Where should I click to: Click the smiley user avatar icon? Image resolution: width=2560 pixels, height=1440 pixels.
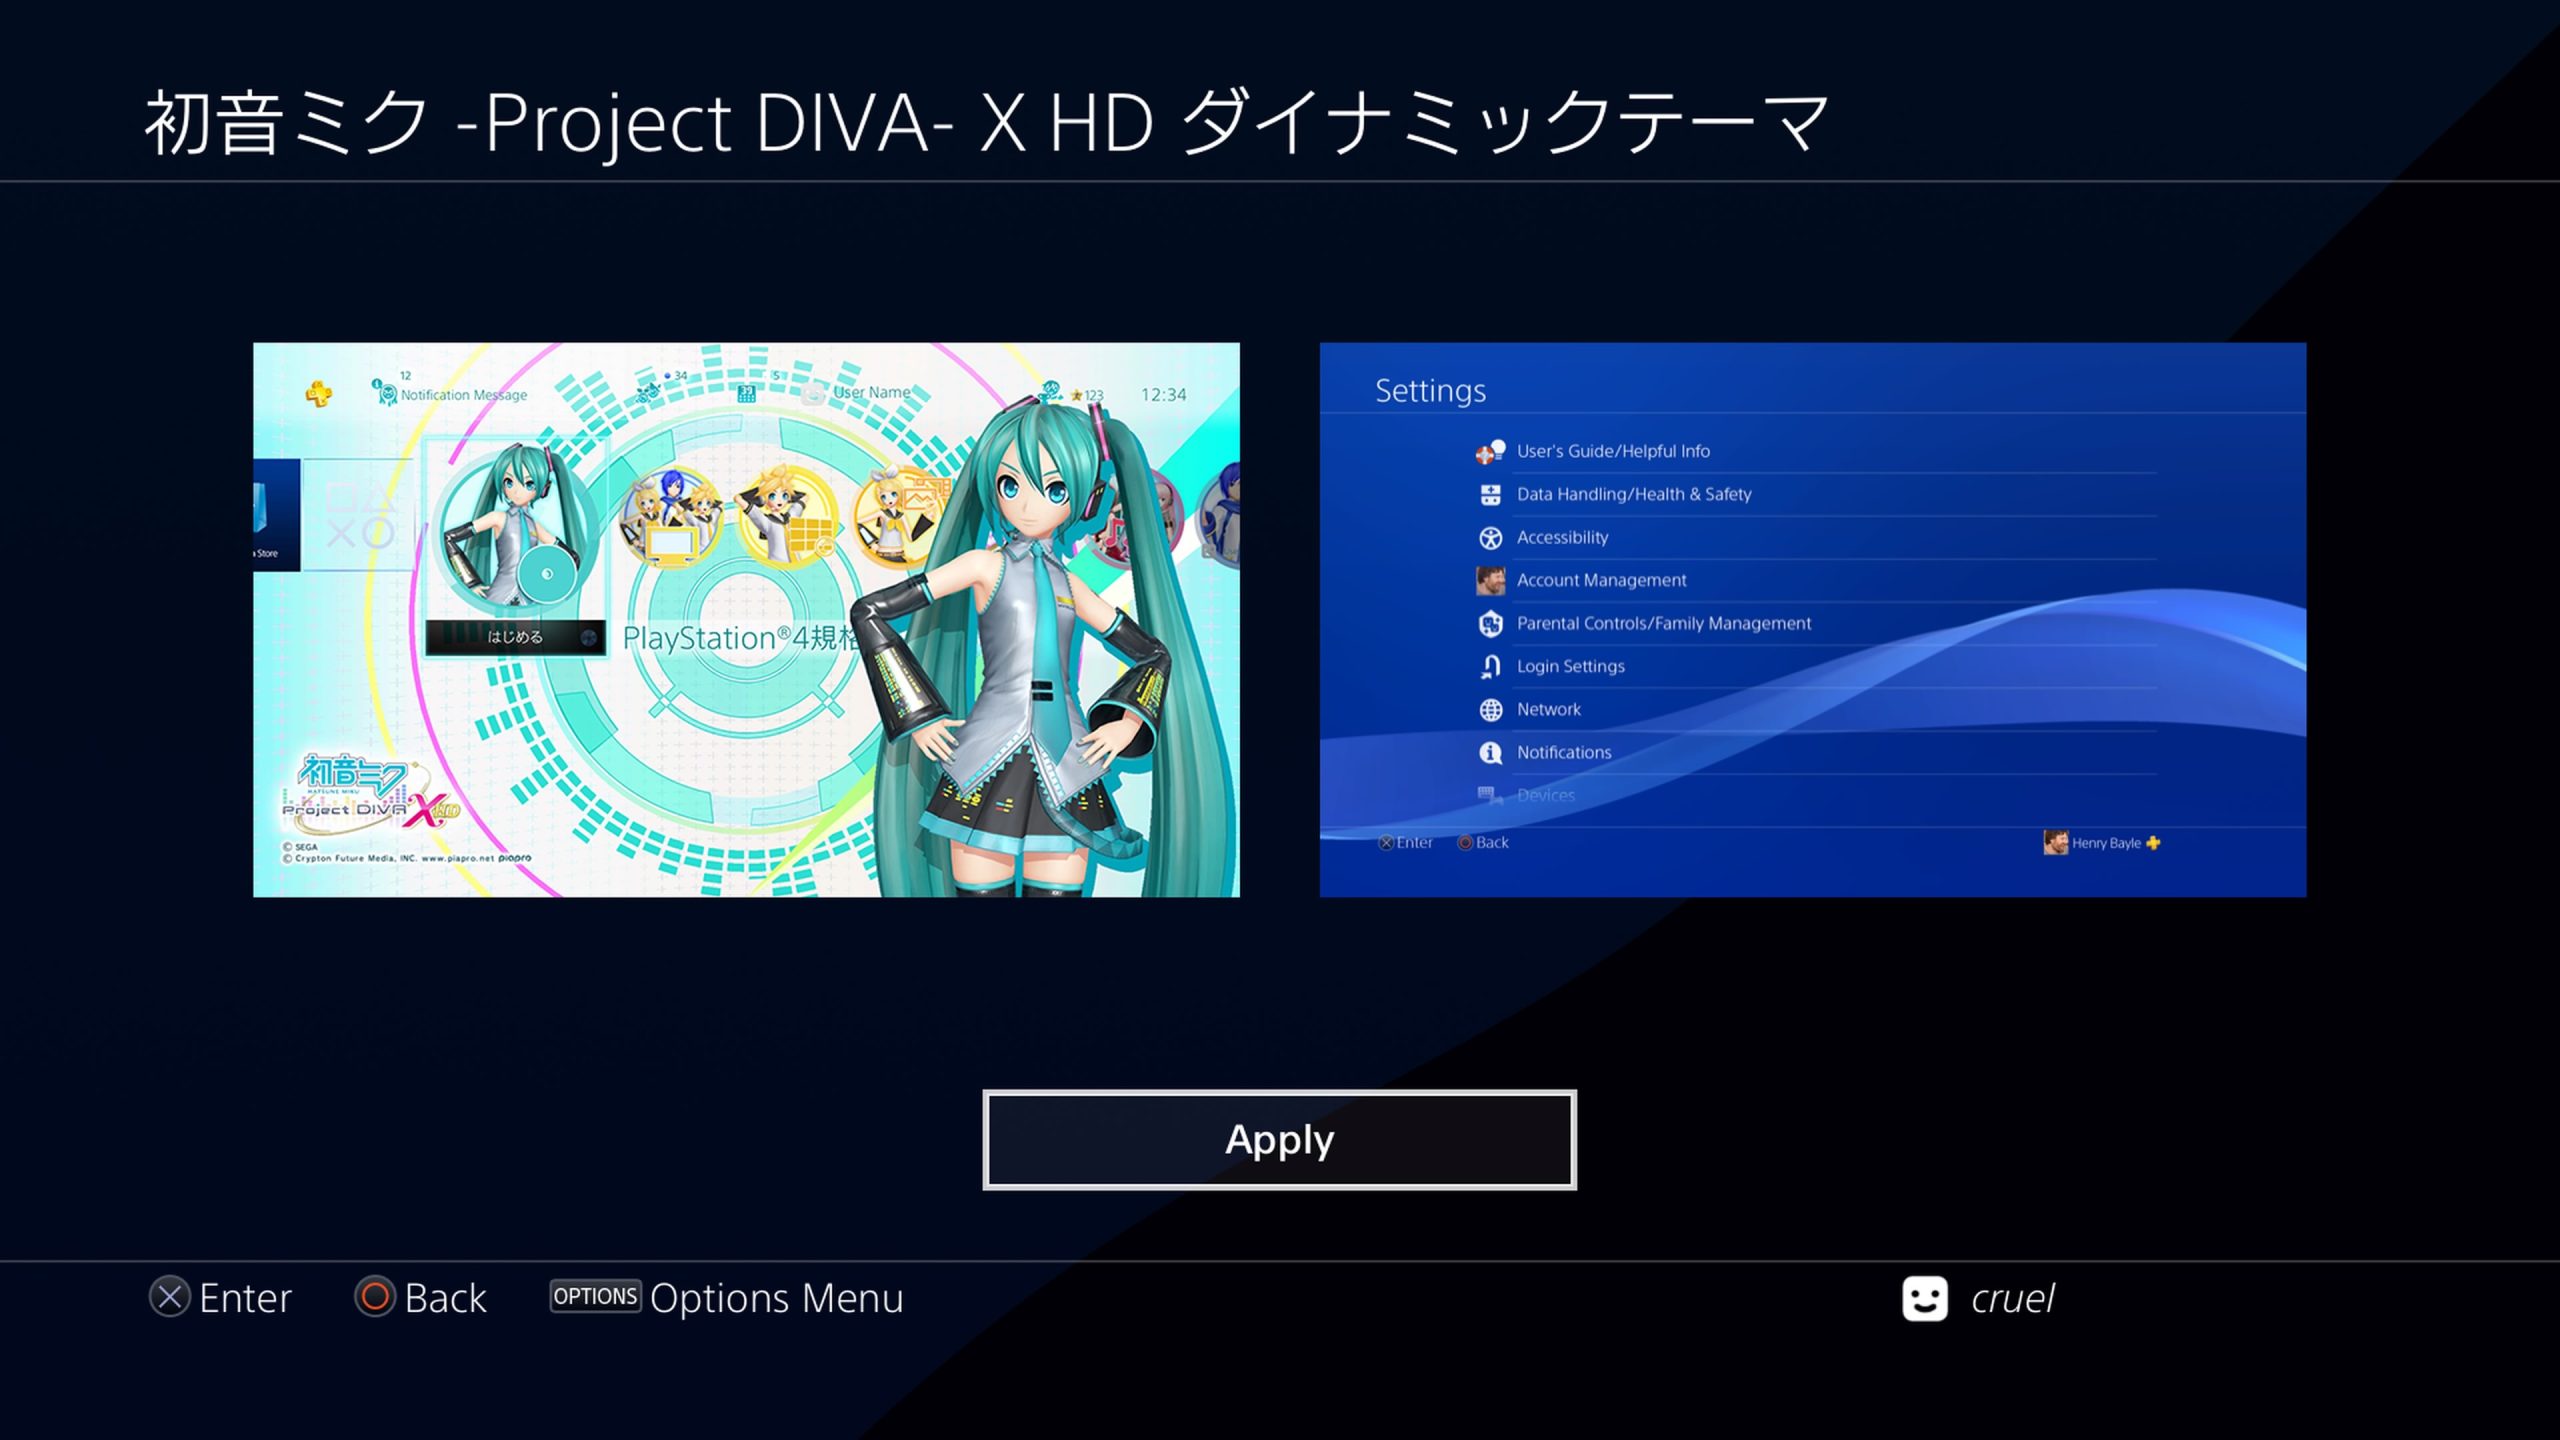click(1925, 1298)
